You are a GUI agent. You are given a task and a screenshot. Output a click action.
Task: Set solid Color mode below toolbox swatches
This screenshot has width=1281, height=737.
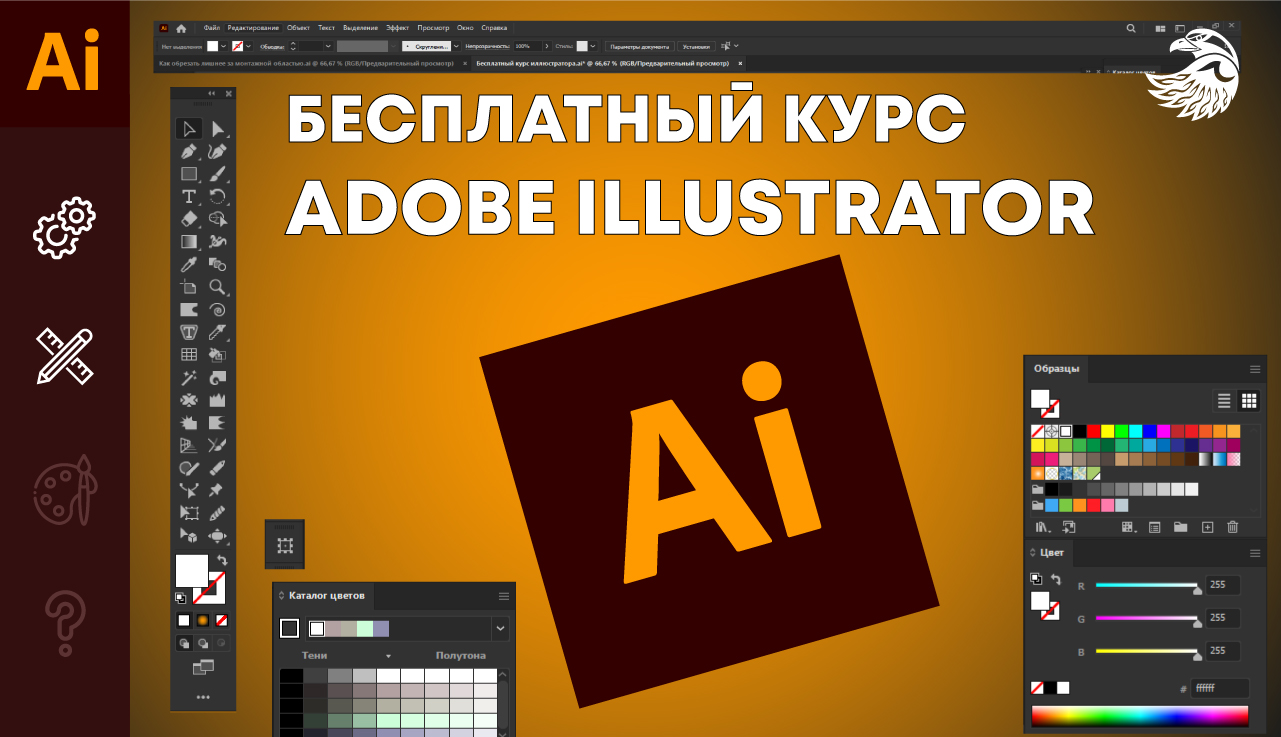click(x=184, y=620)
